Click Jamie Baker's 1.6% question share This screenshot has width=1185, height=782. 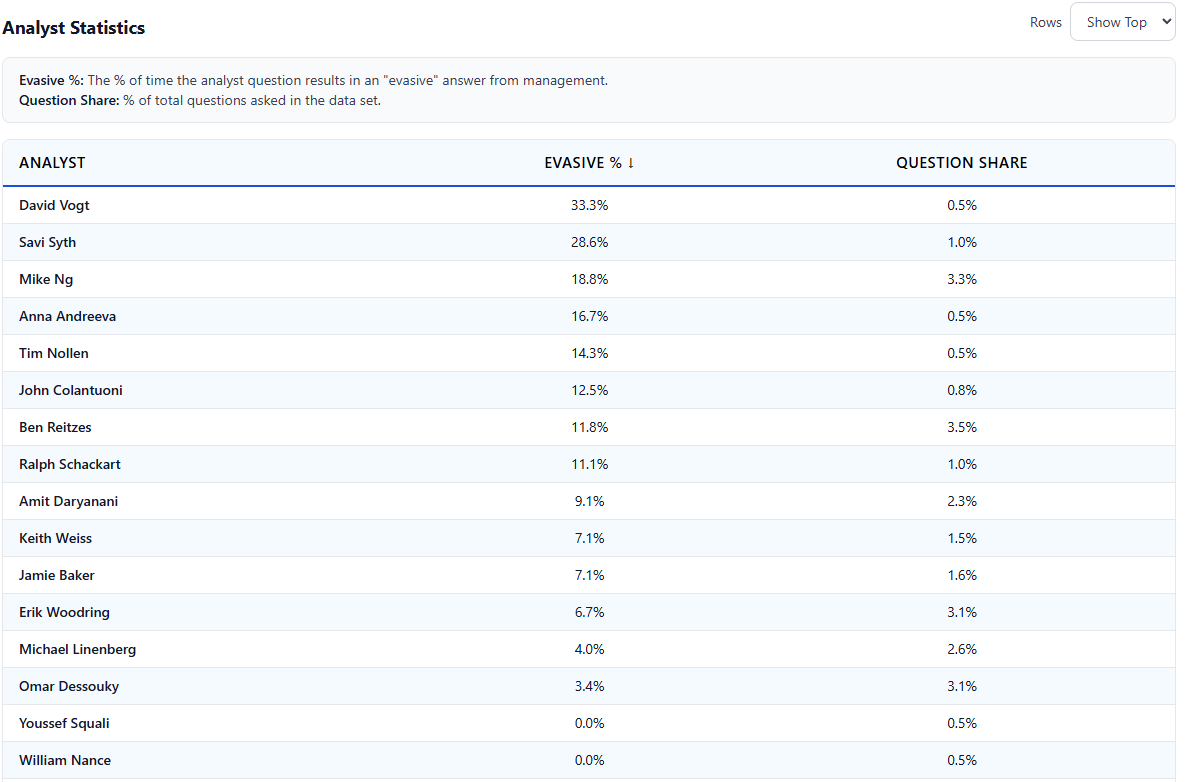962,576
